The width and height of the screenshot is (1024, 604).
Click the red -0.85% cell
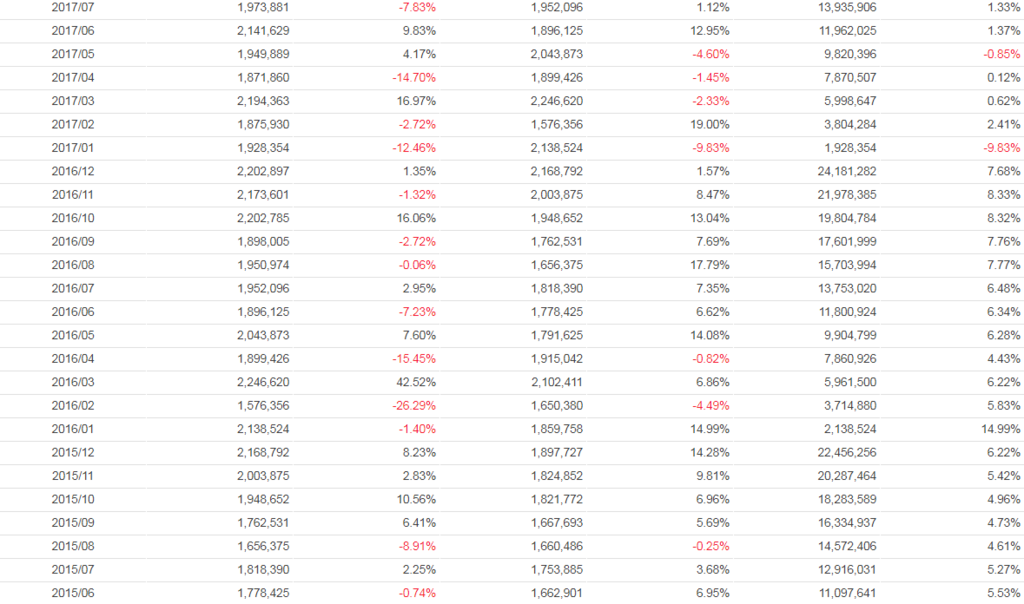(x=1001, y=54)
